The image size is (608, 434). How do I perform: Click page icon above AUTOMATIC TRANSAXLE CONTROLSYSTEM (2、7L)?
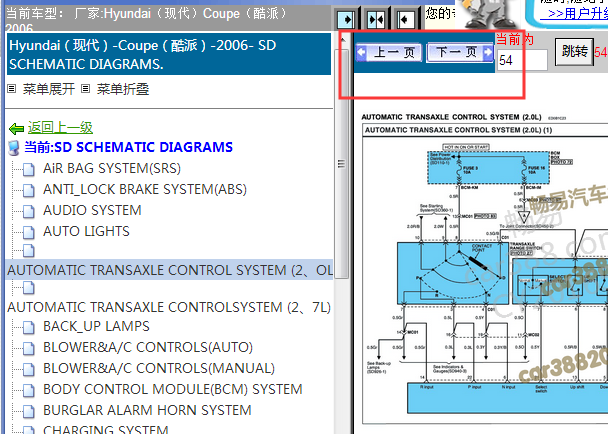click(28, 288)
